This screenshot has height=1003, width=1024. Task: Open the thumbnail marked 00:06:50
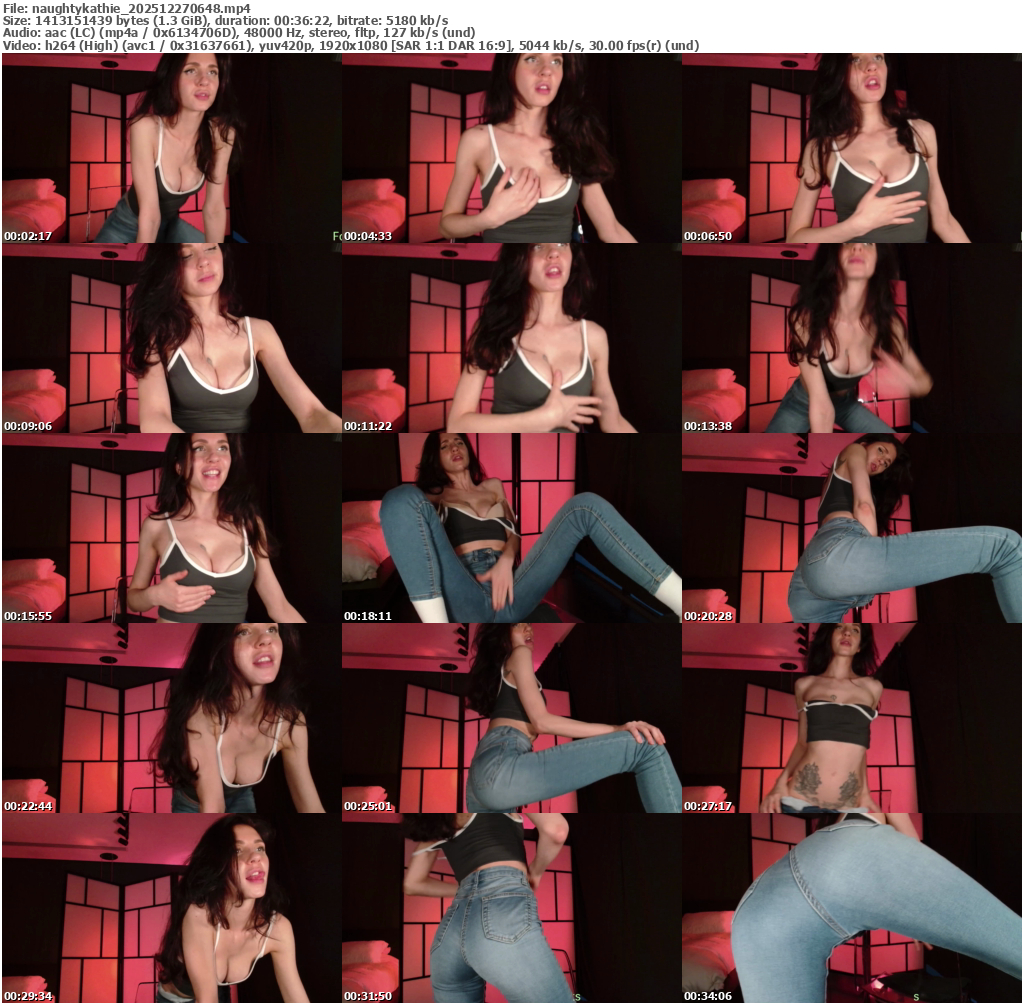(851, 148)
